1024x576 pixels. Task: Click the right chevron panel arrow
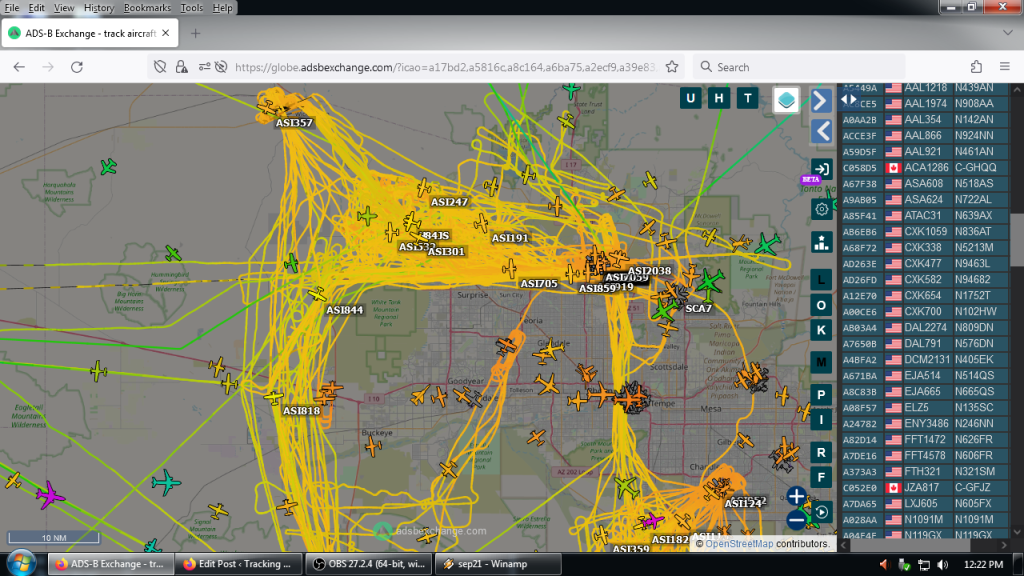(x=822, y=101)
